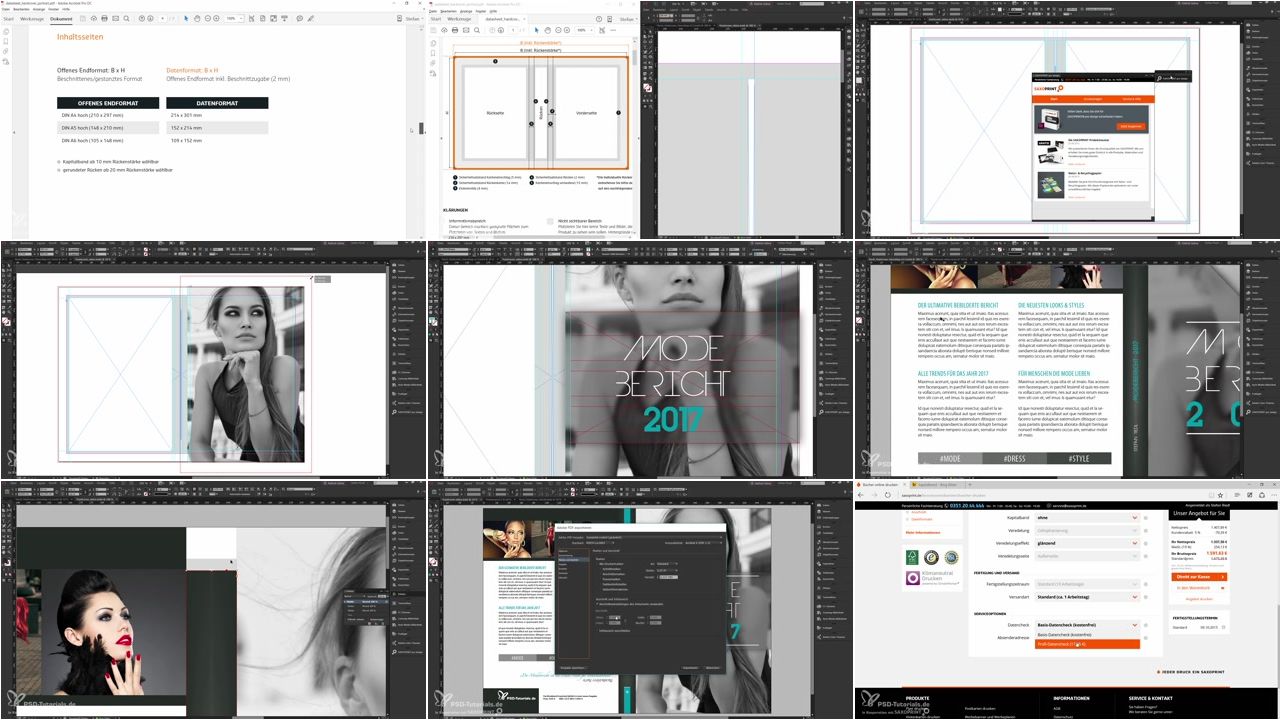Click Mehr Informationen link in browser sidebar
Viewport: 1281px width, 720px height.
coord(923,533)
